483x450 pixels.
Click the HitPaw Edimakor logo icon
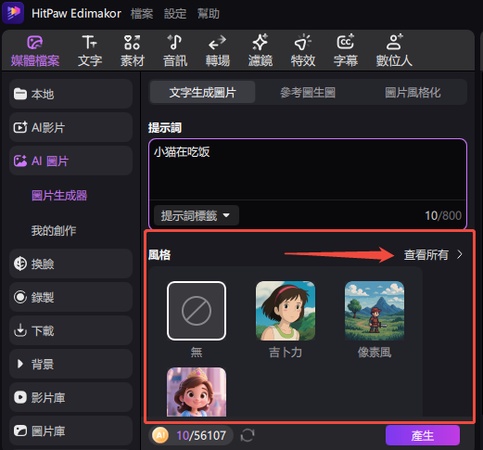pyautogui.click(x=13, y=13)
